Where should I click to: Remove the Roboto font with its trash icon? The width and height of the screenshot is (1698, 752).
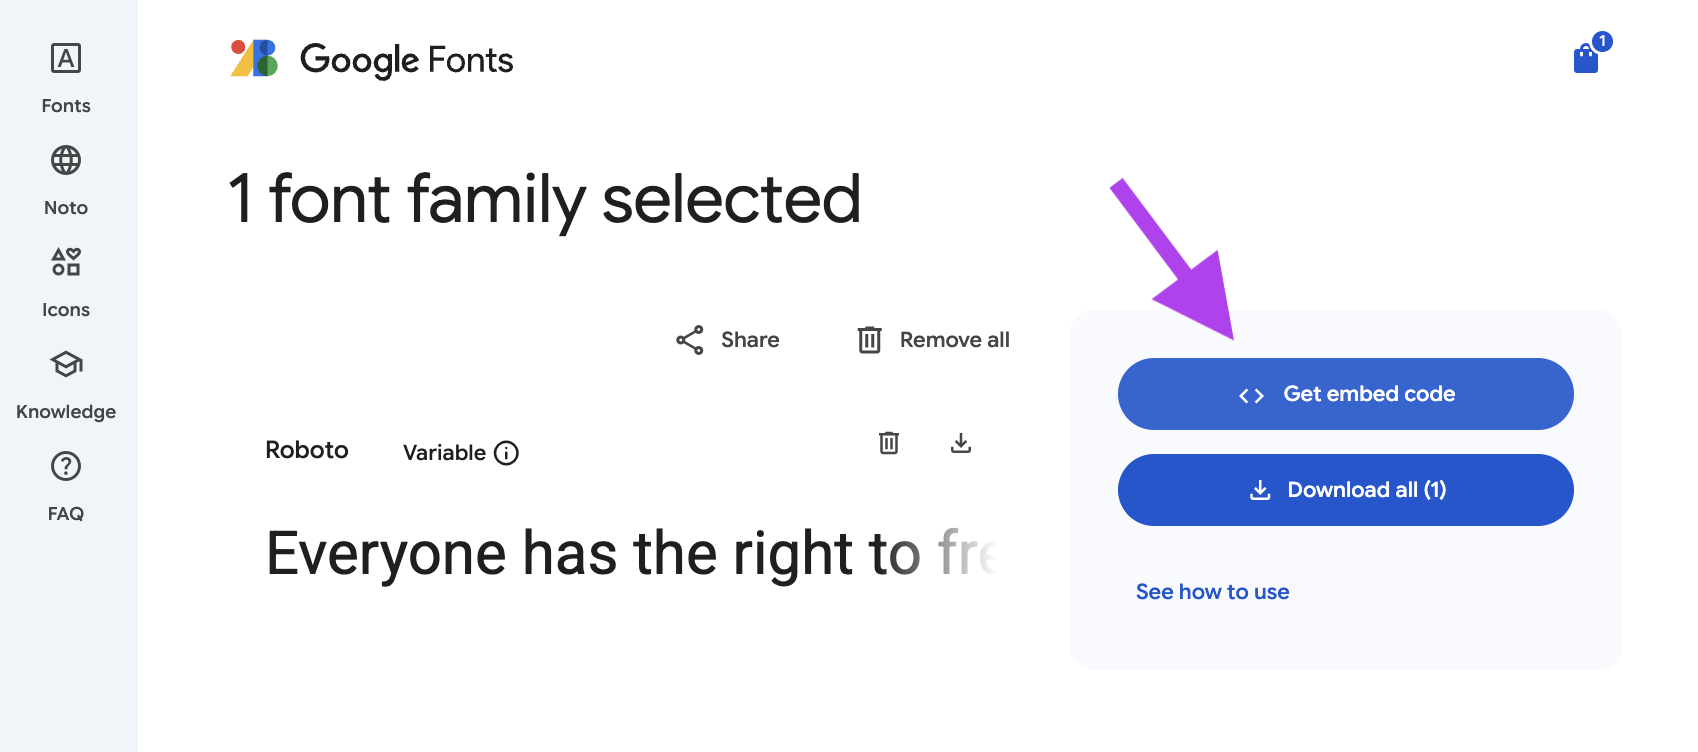point(889,443)
